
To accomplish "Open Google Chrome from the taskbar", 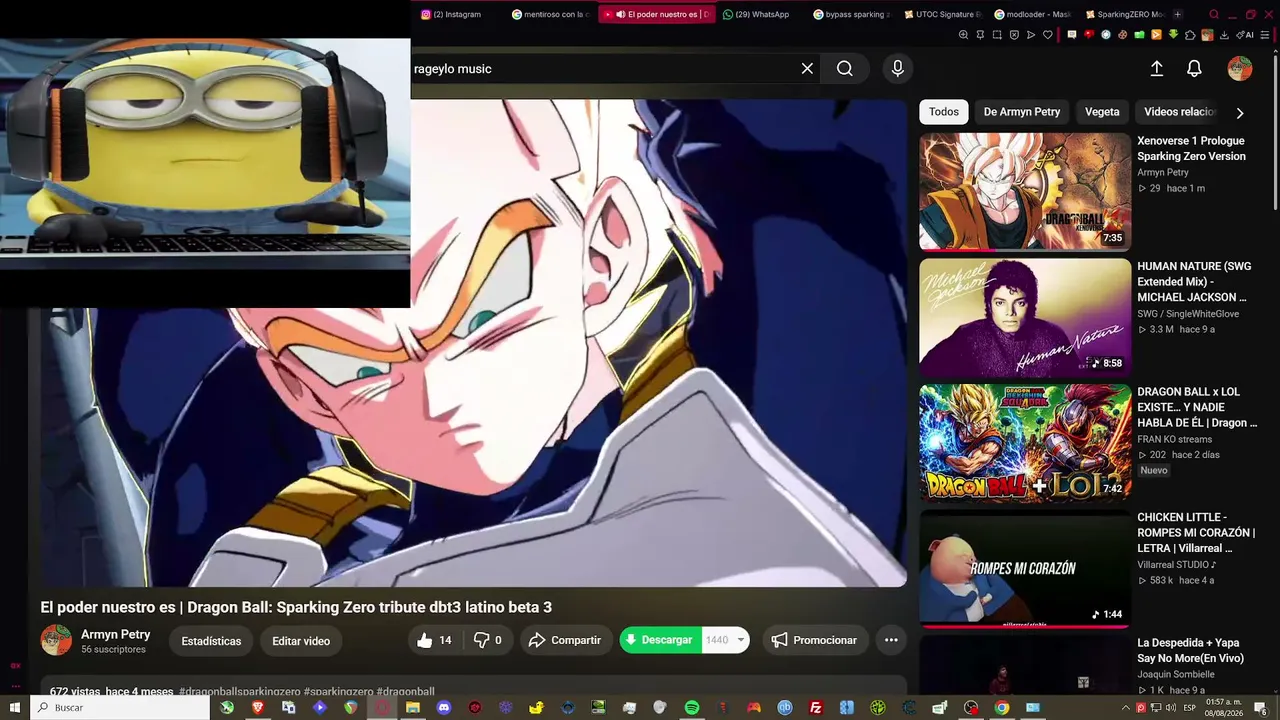I will [x=1002, y=708].
